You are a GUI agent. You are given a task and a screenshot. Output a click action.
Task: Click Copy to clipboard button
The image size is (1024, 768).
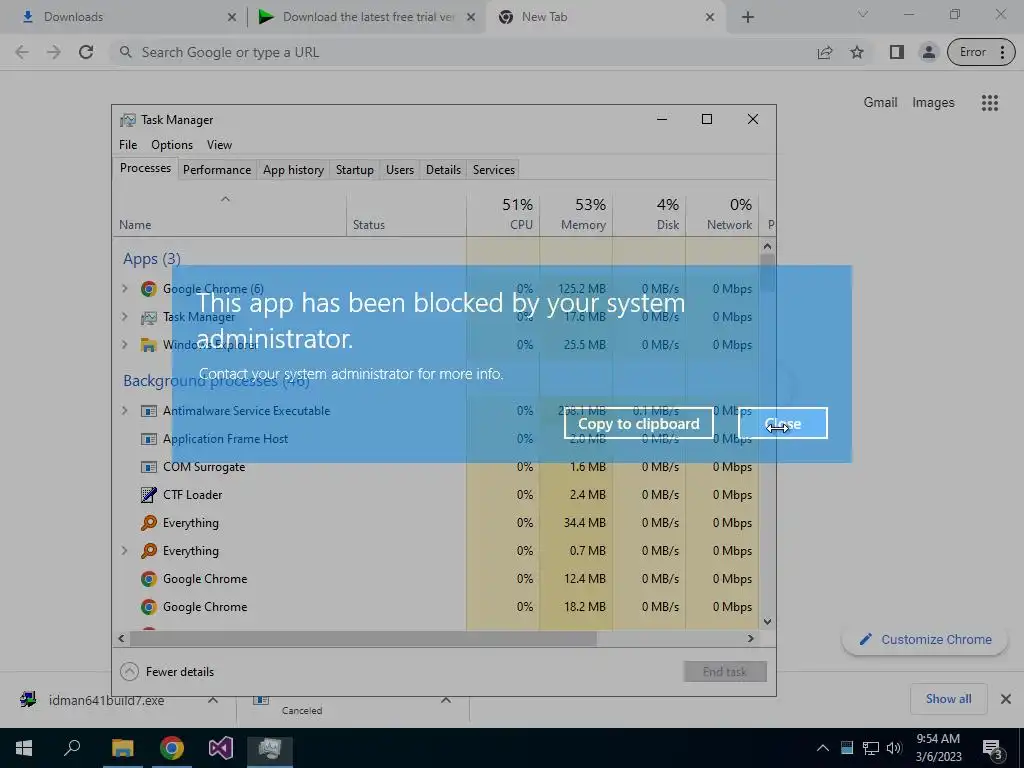[638, 423]
